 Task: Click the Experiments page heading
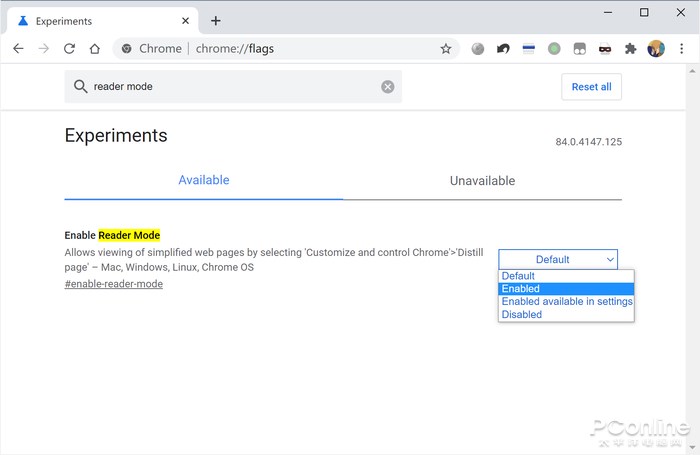tap(116, 135)
